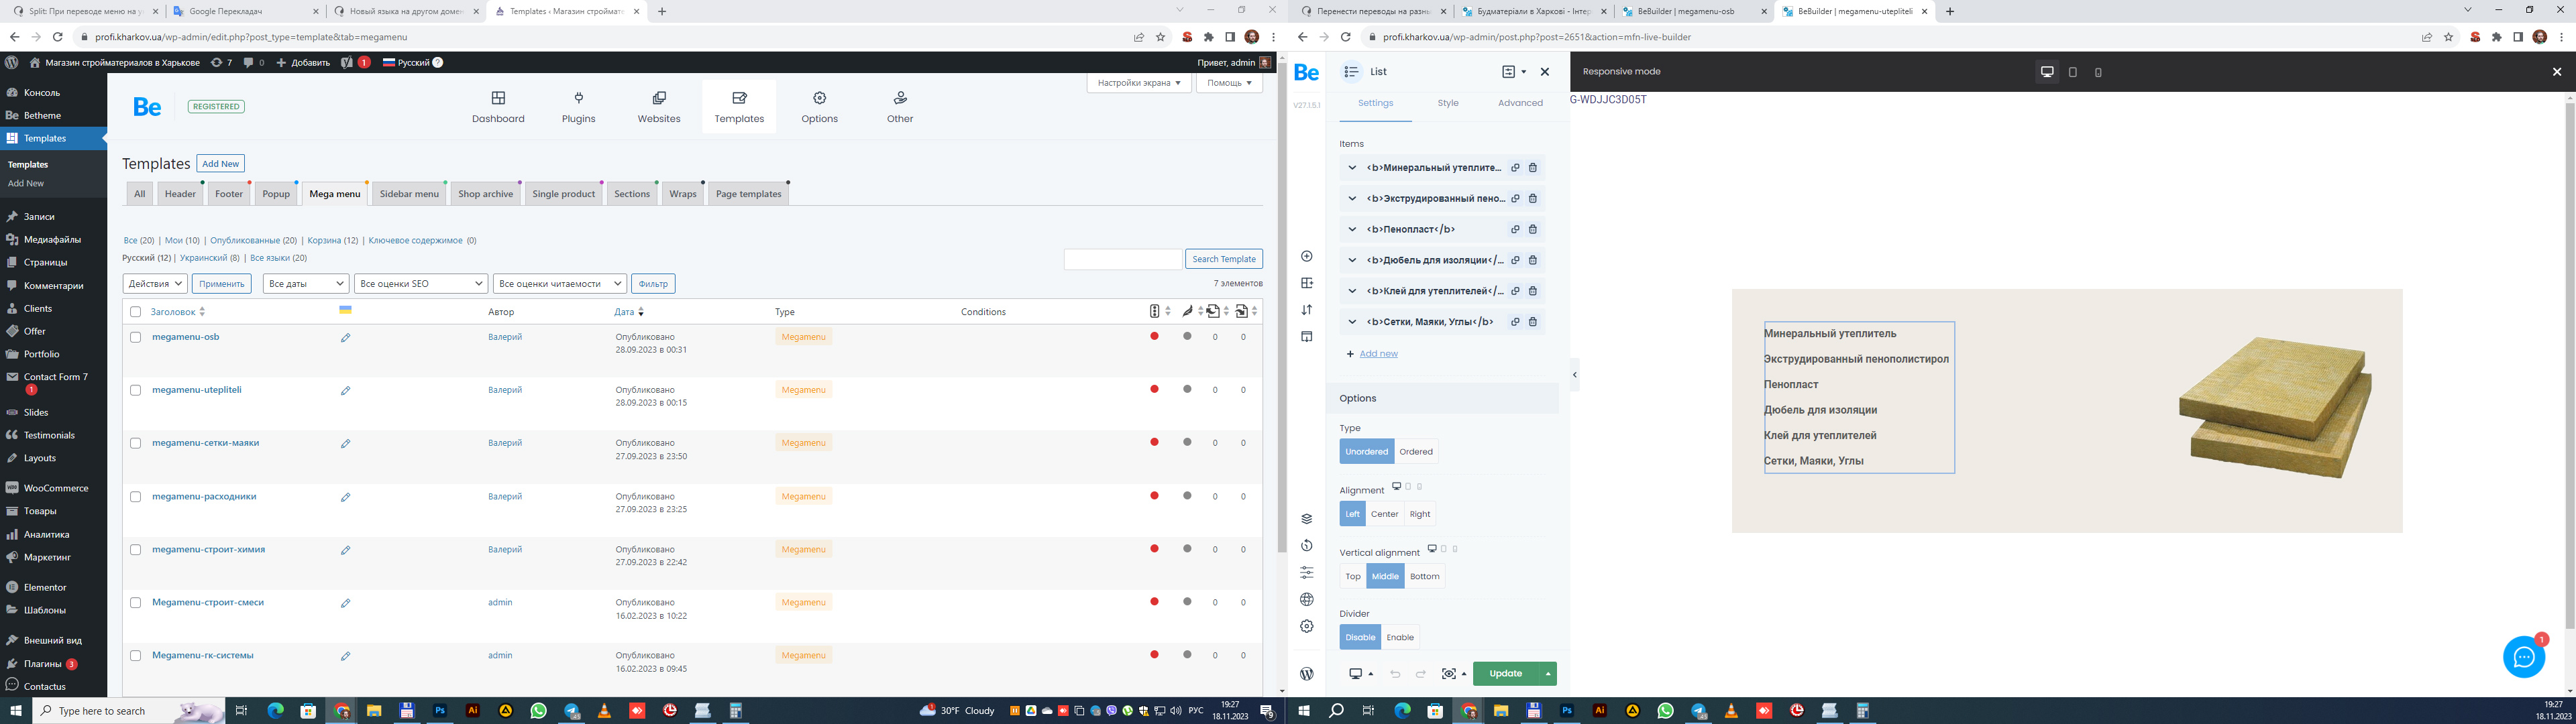Open the Advanced tab in BeBuilder
The image size is (2576, 724).
coord(1520,103)
